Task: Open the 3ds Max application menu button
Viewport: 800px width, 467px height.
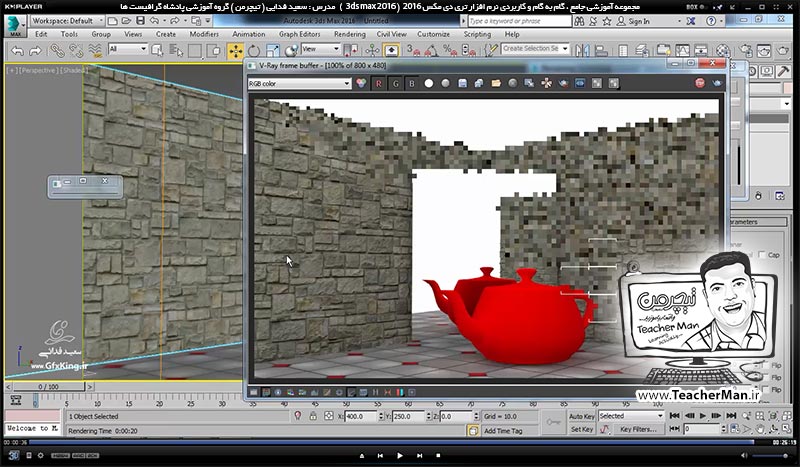Action: 14,26
